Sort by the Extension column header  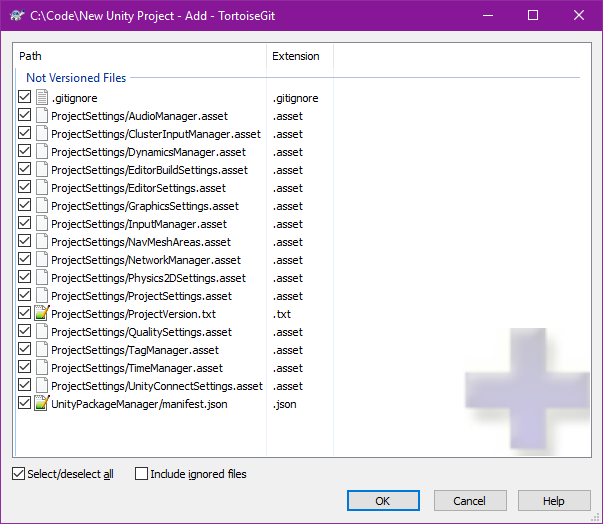300,56
